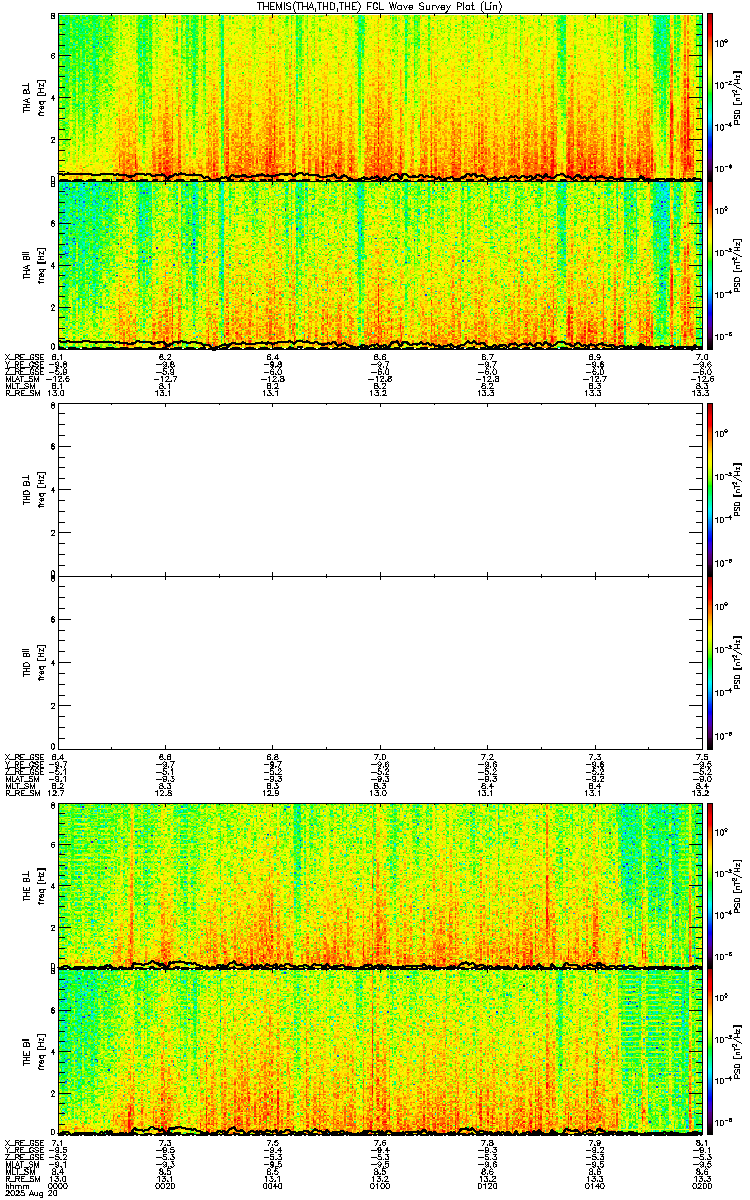Click the 'THD B⊥' axis label

(28, 491)
